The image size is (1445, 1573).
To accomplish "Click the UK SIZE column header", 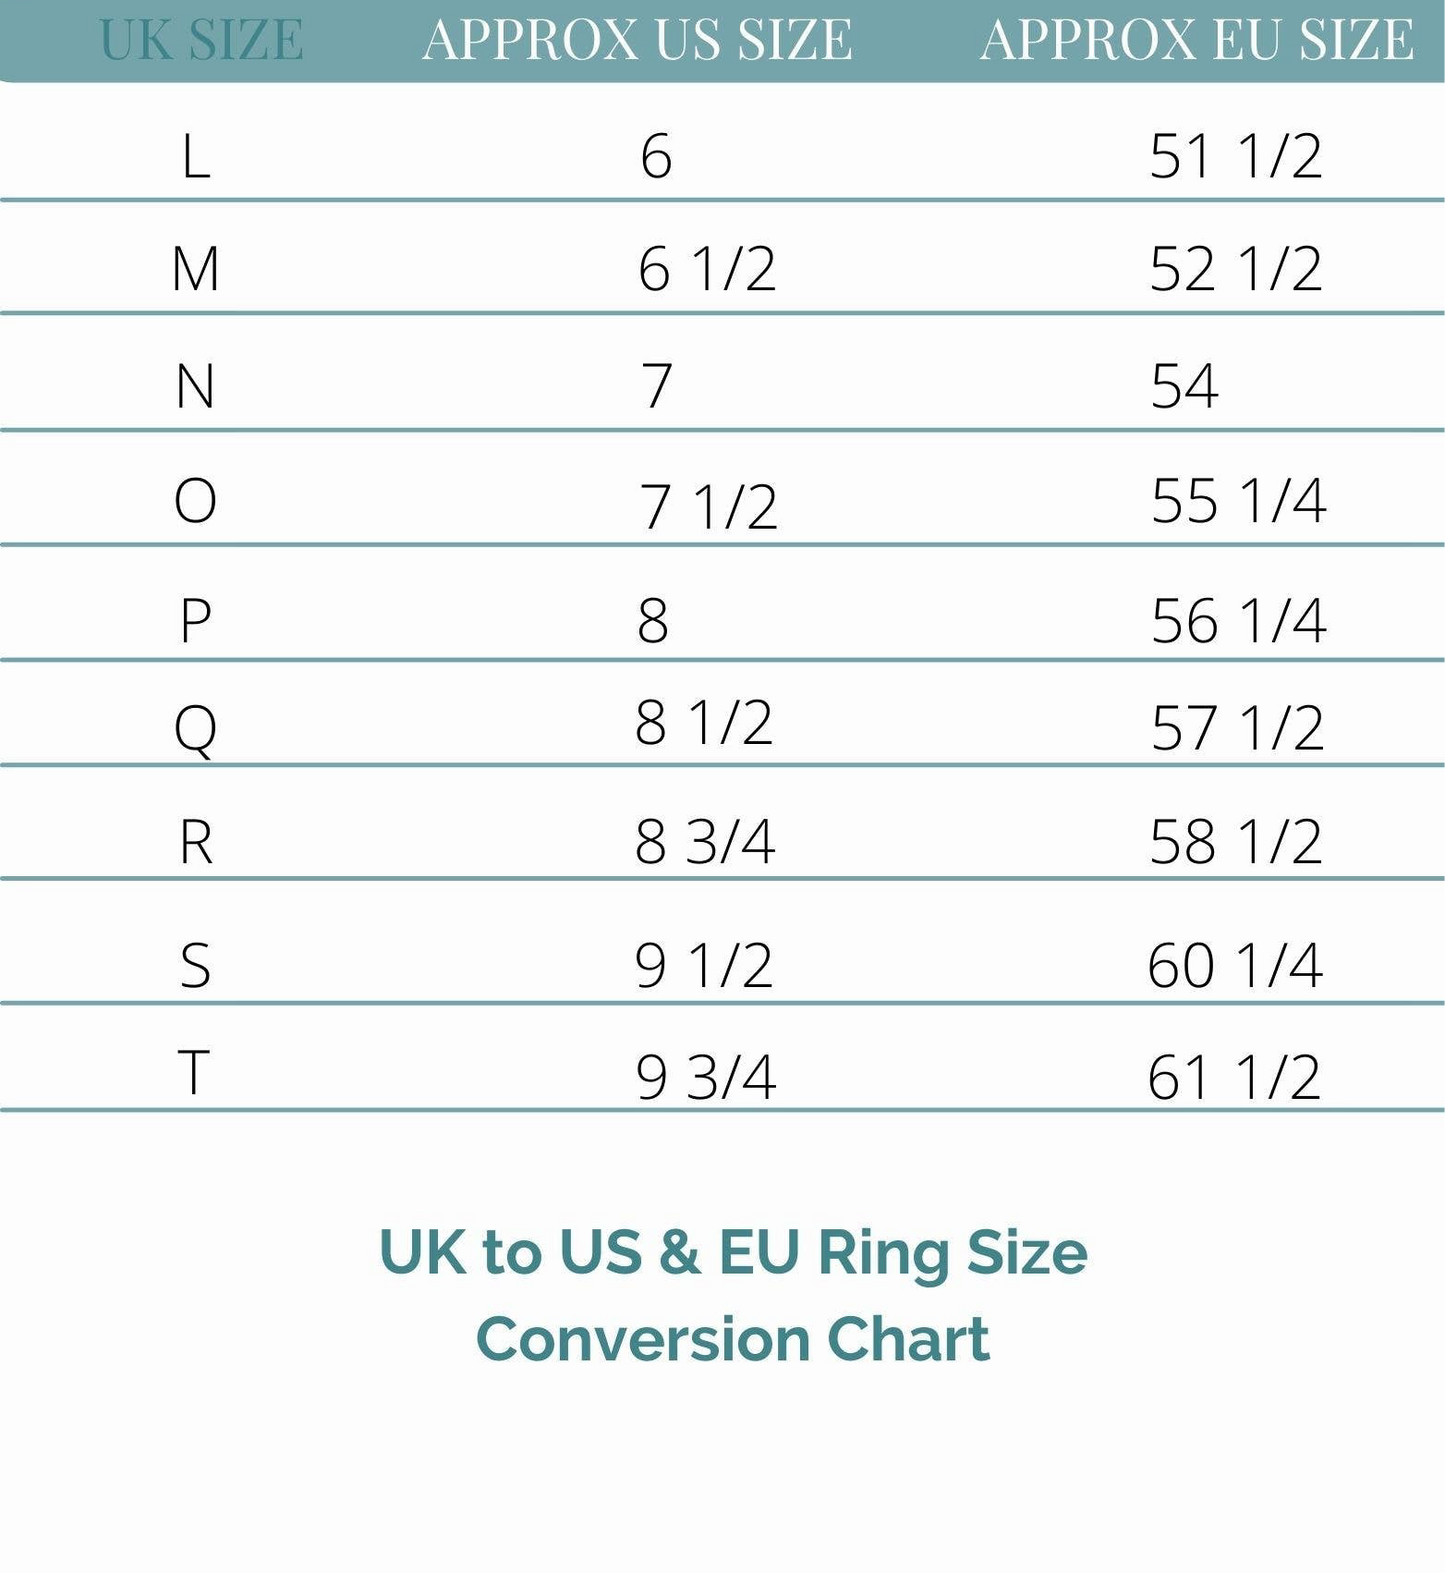I will (x=201, y=40).
